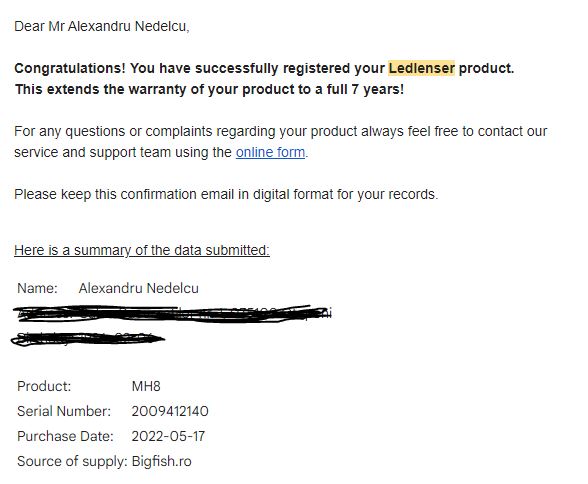
Task: Click the 'Here is a summary' heading
Action: tap(142, 250)
